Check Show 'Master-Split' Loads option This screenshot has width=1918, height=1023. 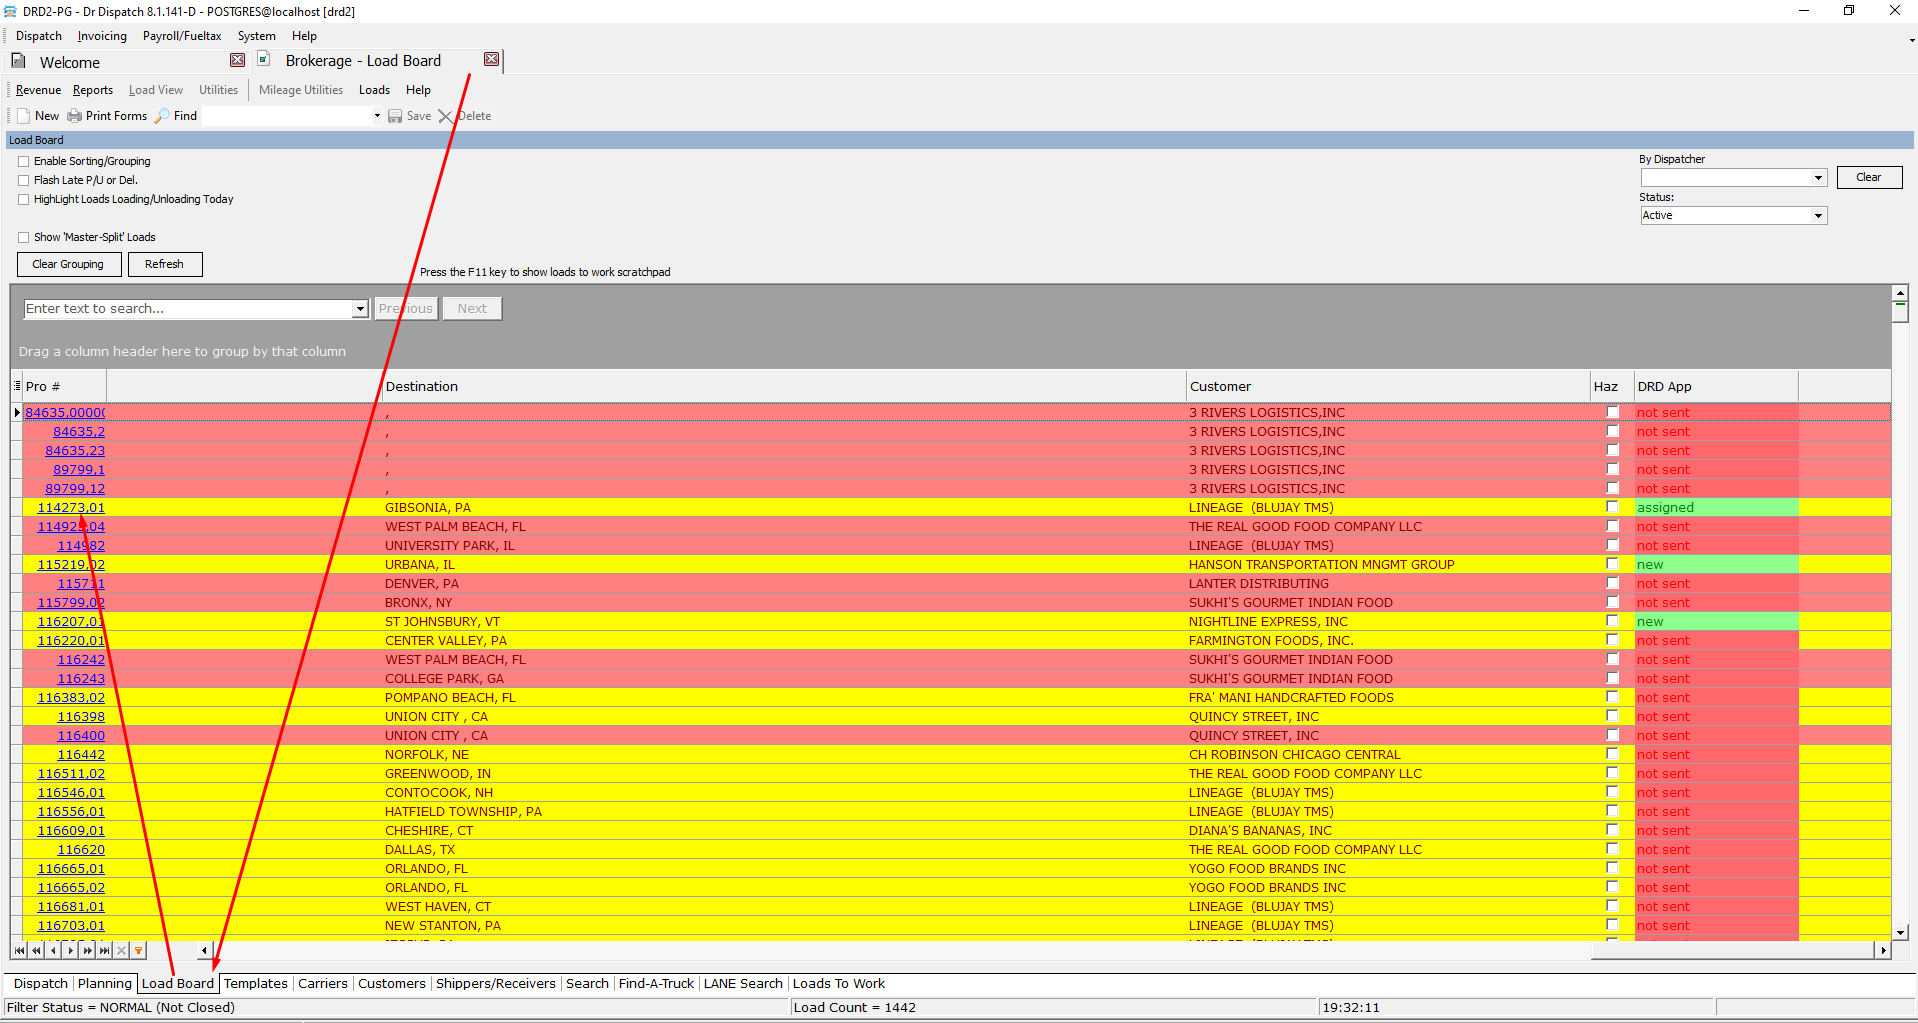point(24,237)
